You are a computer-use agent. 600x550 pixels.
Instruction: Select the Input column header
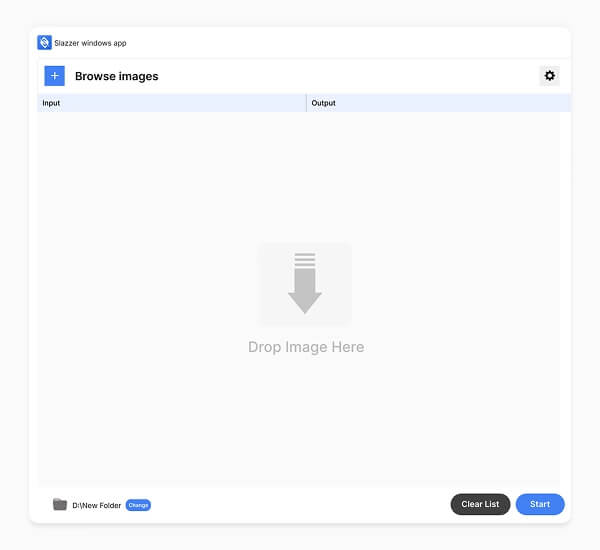[172, 103]
